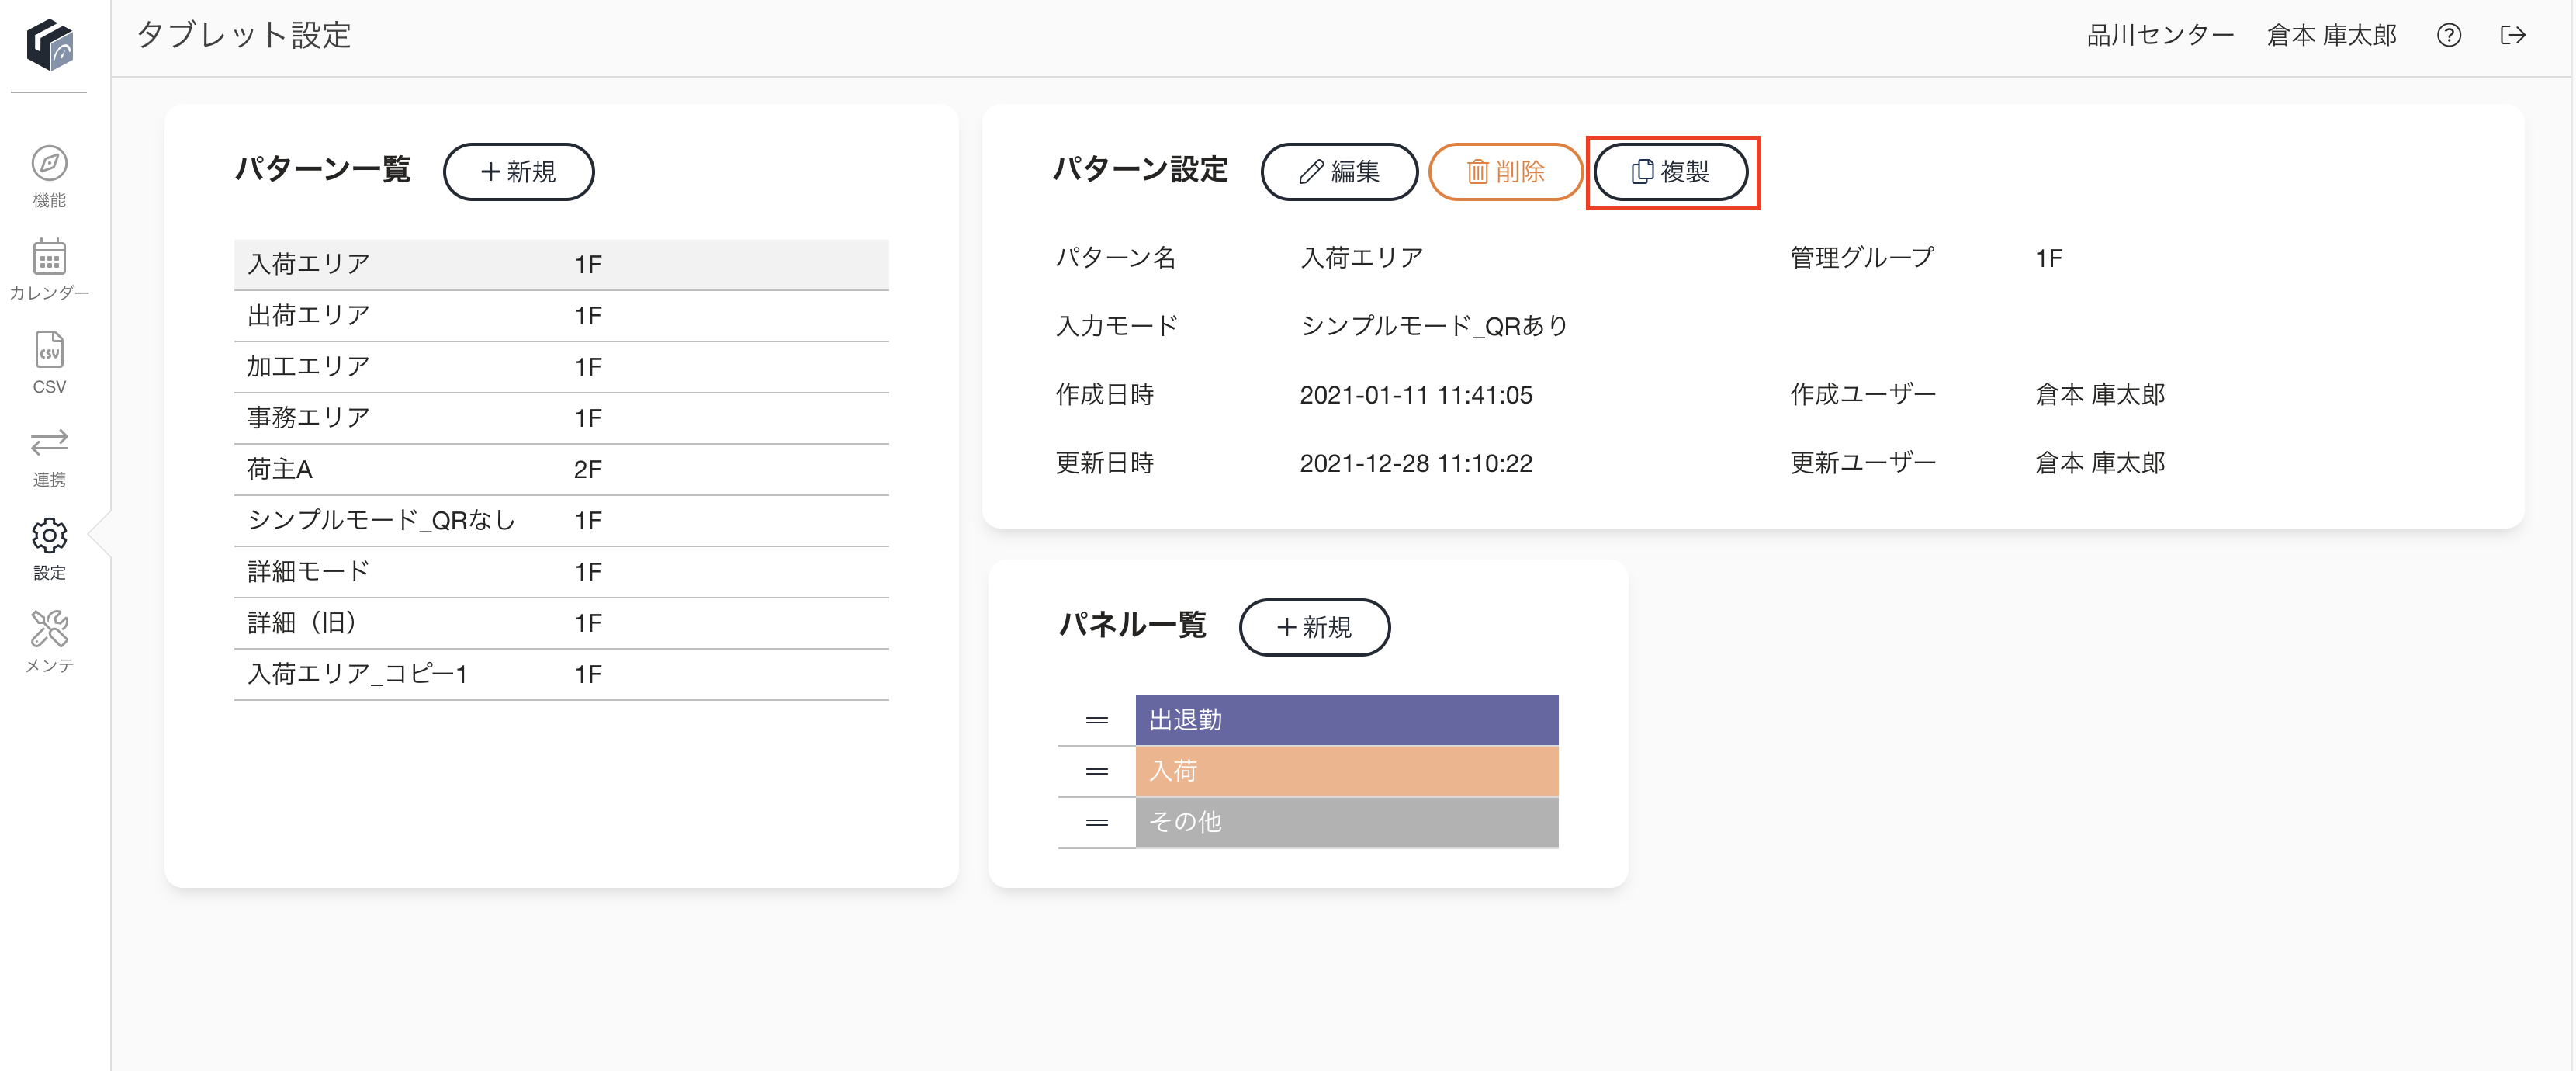Select the purple 出退勤 panel
The image size is (2576, 1071).
pyautogui.click(x=1346, y=720)
